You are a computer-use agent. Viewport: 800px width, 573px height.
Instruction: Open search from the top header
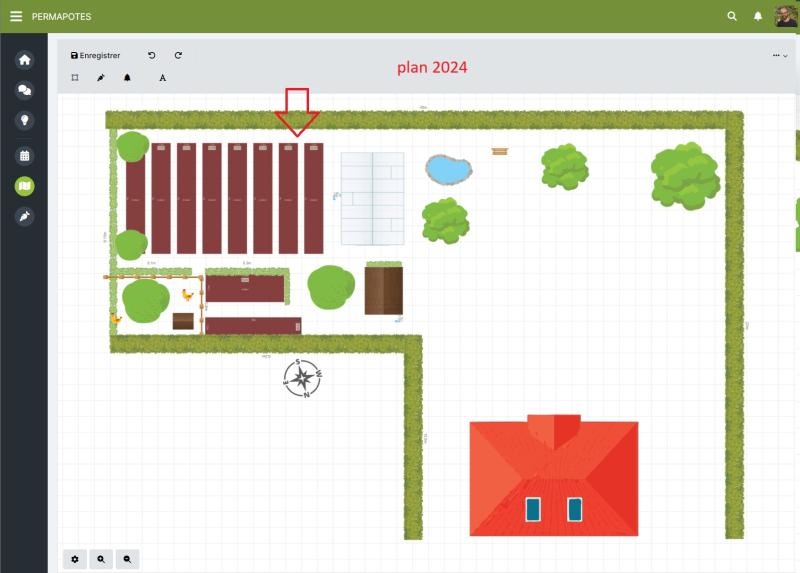pyautogui.click(x=732, y=16)
